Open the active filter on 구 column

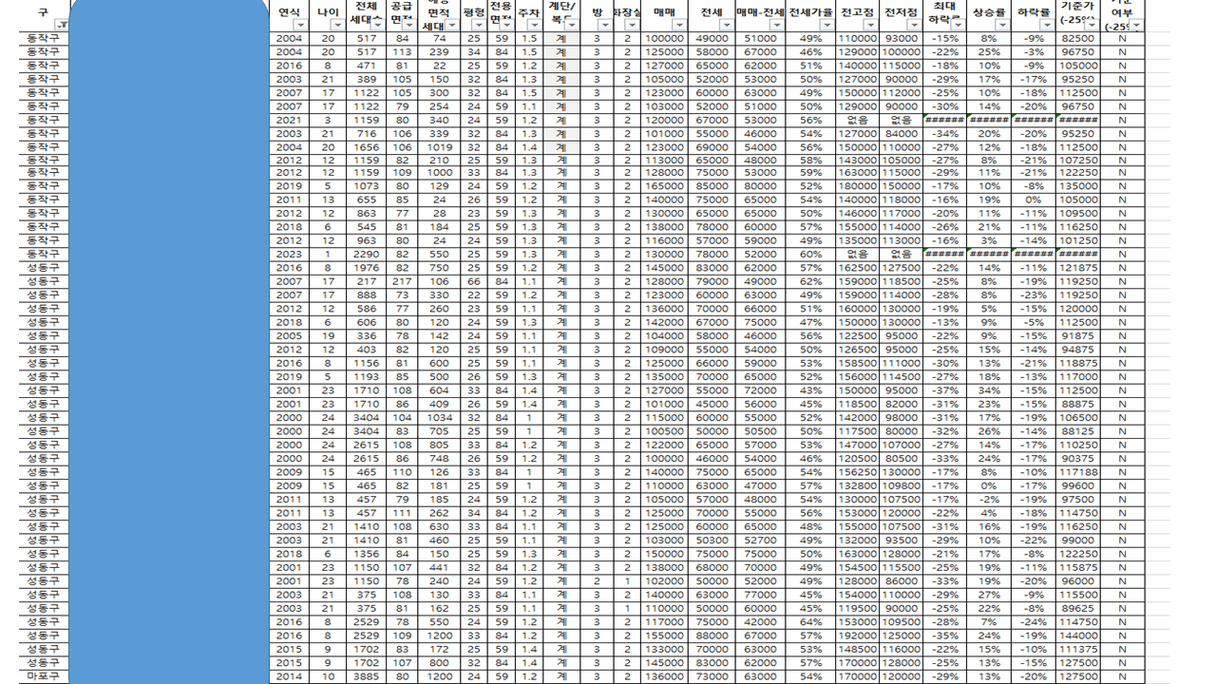62,25
